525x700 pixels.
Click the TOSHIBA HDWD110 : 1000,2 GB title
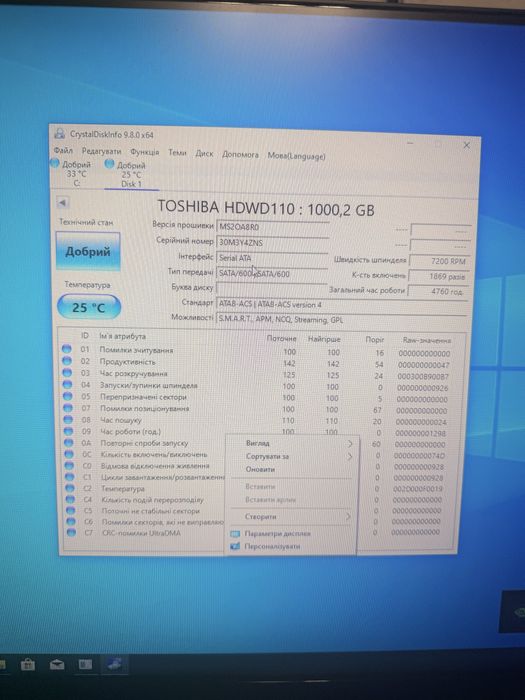pos(266,208)
